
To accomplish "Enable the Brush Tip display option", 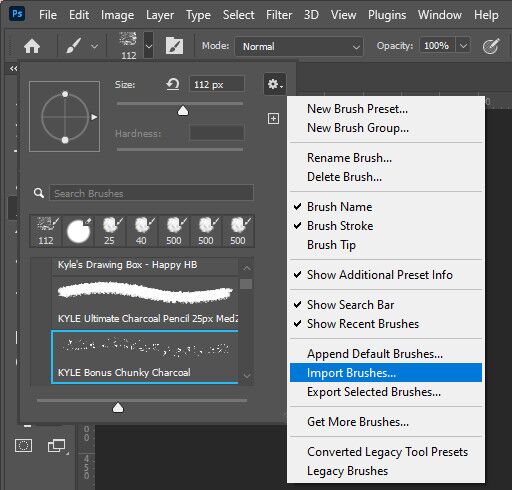I will tap(386, 245).
